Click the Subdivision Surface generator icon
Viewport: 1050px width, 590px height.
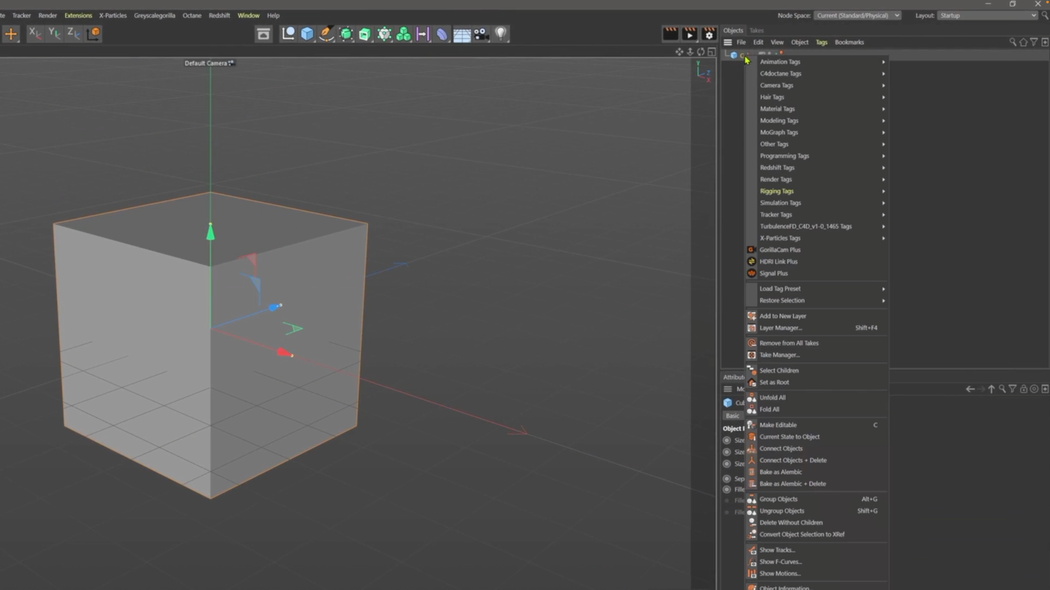[x=347, y=34]
